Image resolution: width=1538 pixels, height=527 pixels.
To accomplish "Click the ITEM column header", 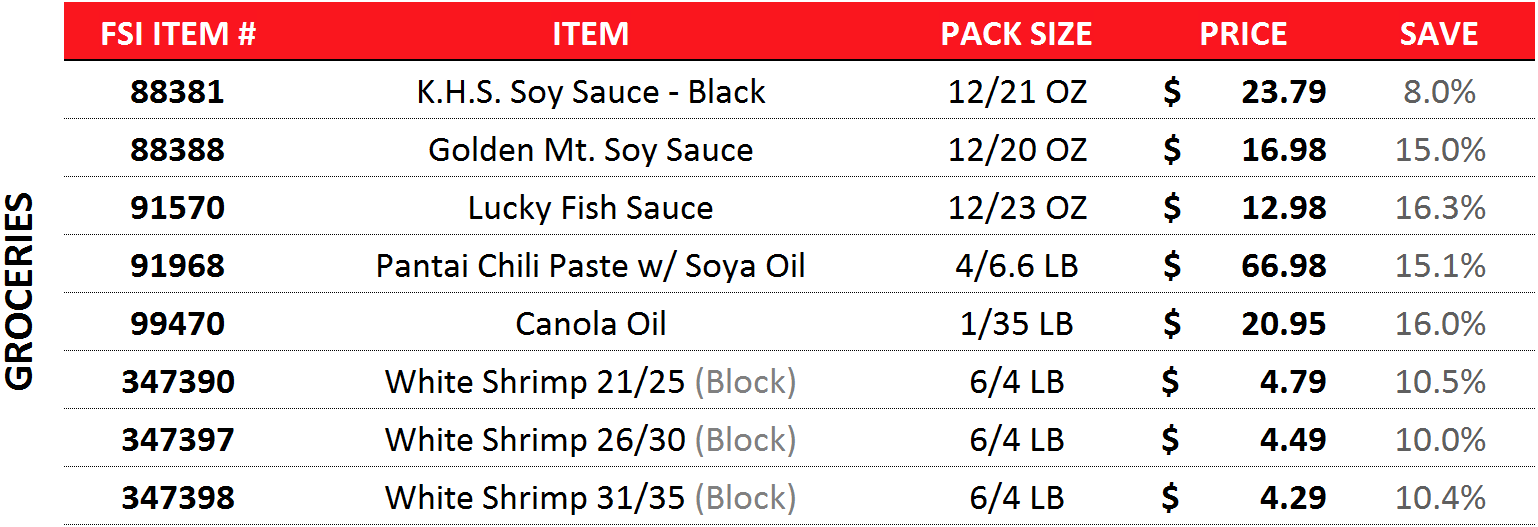I will point(590,34).
